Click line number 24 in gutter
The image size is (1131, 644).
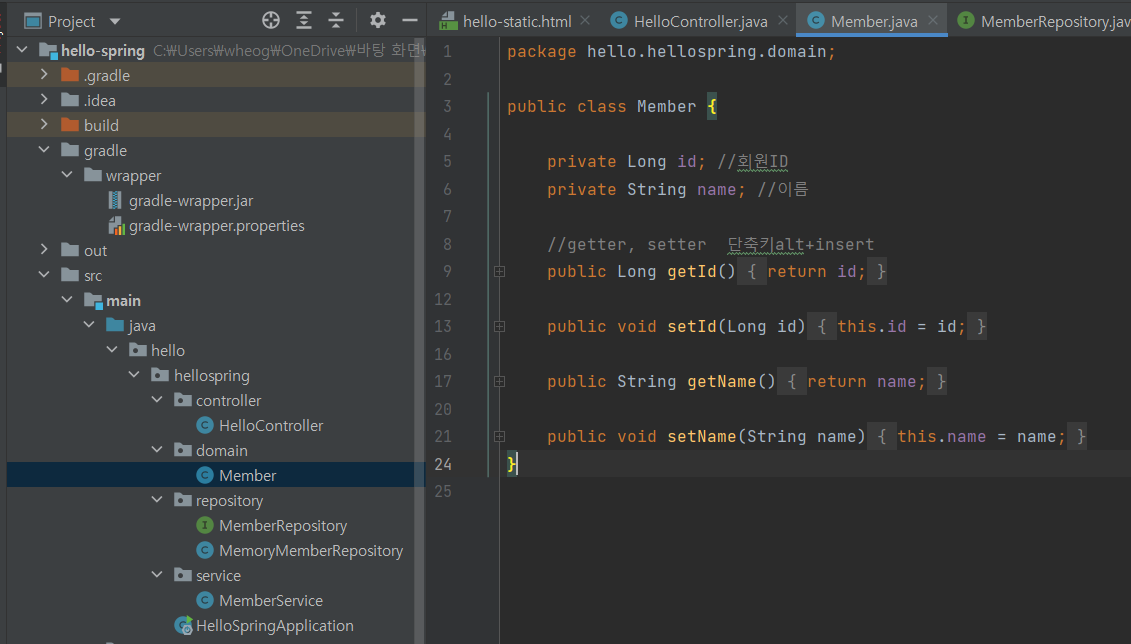coord(443,464)
